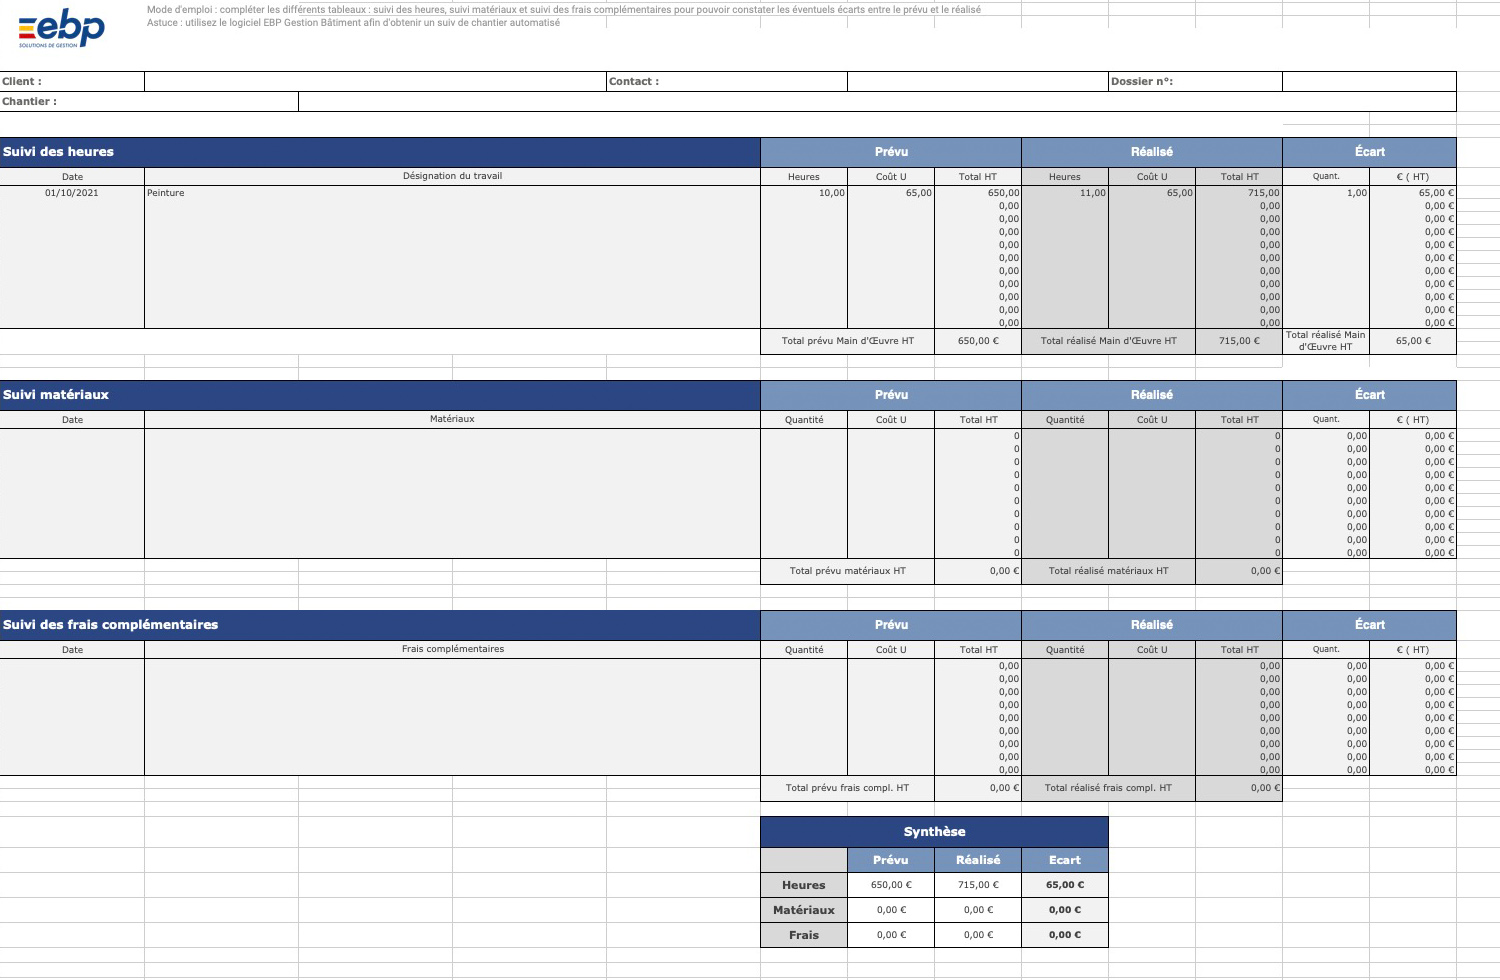Viewport: 1500px width, 980px height.
Task: Select the 'Heures' column header under heures Réalisé
Action: pos(1065,177)
